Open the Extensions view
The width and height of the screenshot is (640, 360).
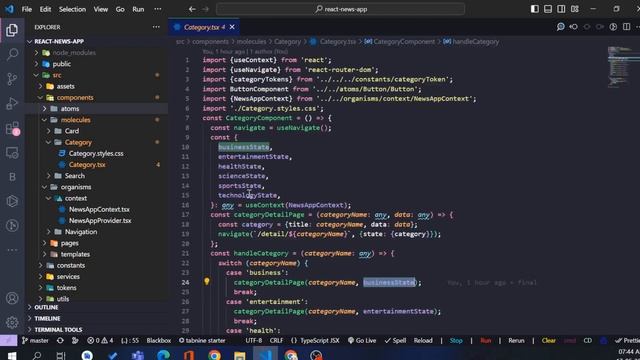(x=12, y=129)
